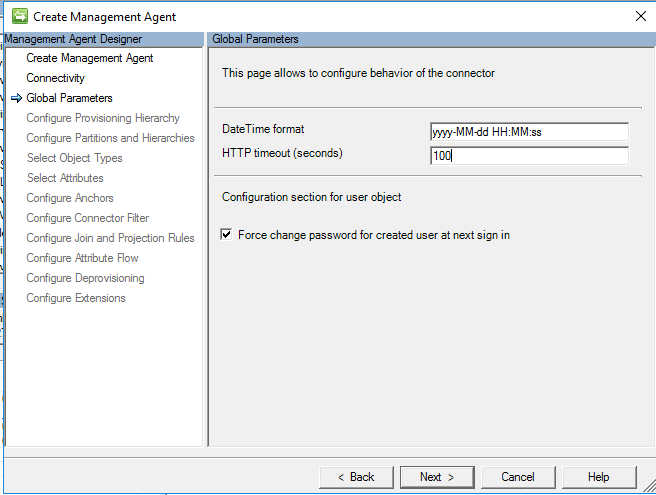Click the DateTime format label

tap(263, 129)
